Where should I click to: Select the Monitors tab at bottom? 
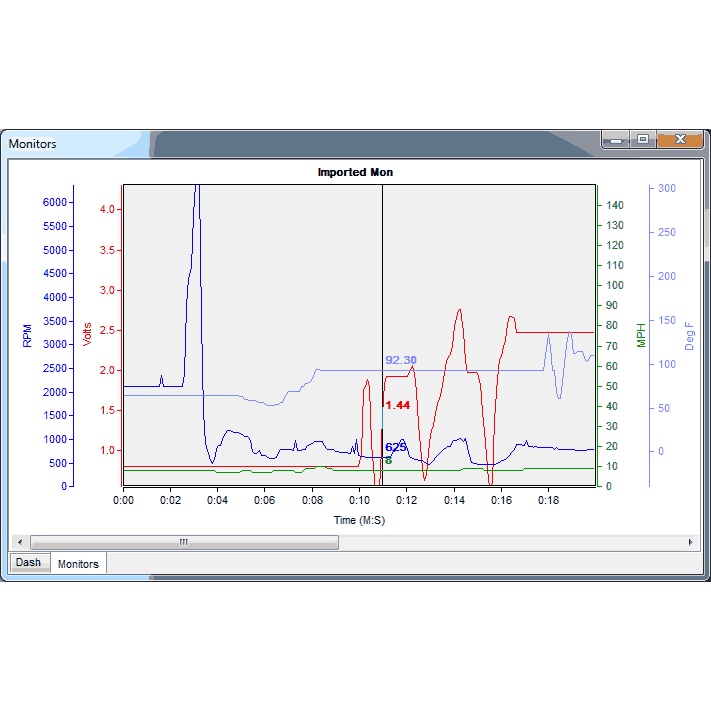[x=78, y=564]
